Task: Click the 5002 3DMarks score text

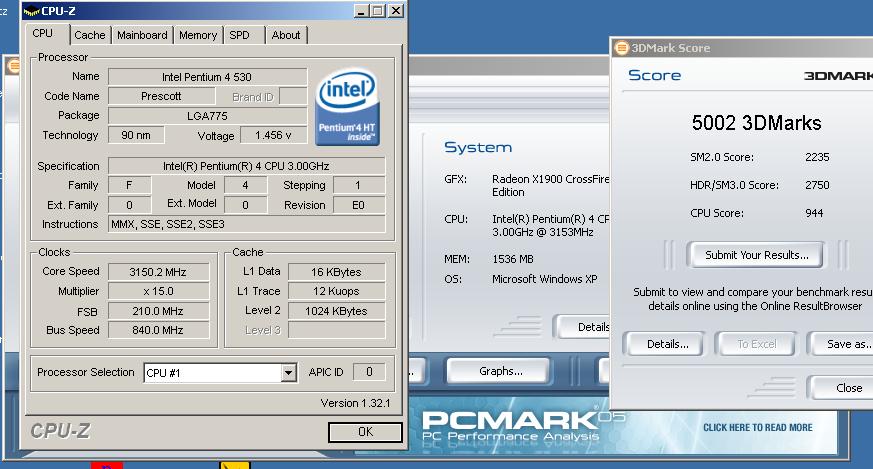Action: tap(756, 123)
